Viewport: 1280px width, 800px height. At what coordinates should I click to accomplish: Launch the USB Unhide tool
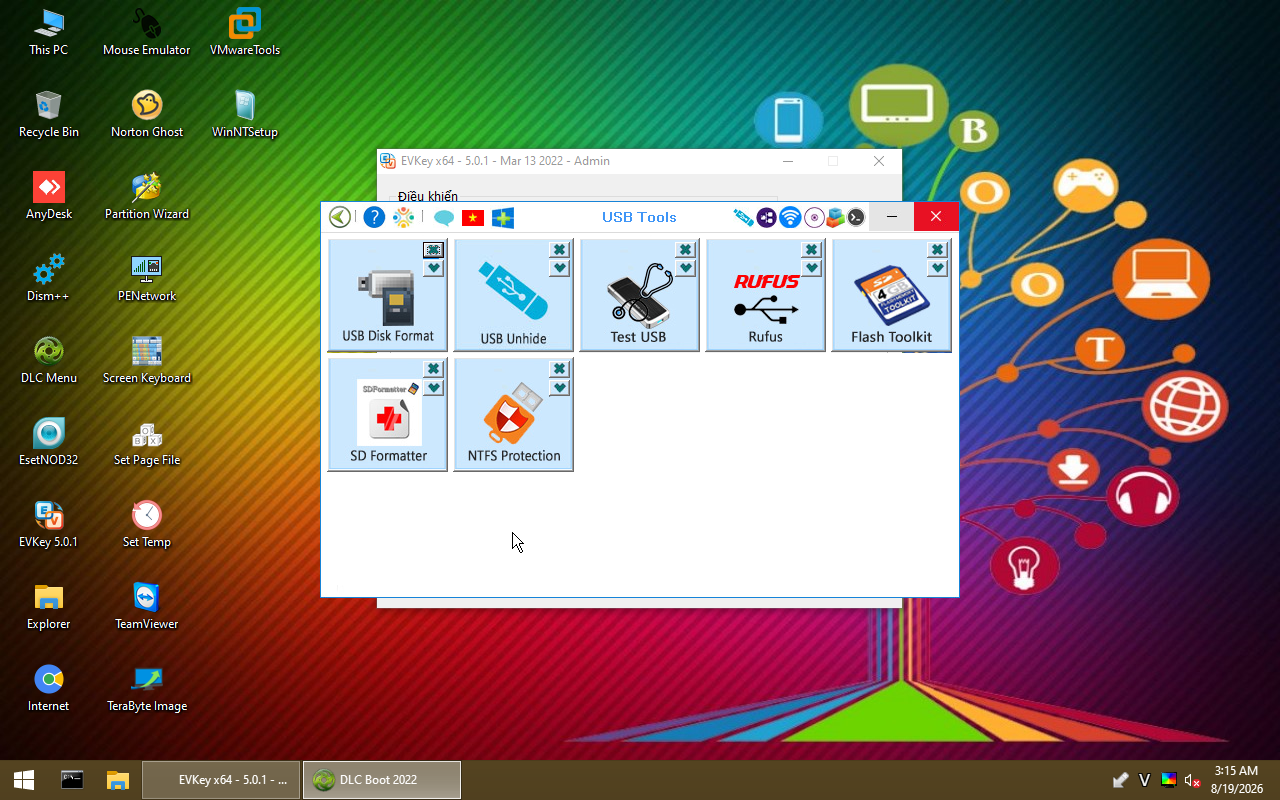point(514,295)
